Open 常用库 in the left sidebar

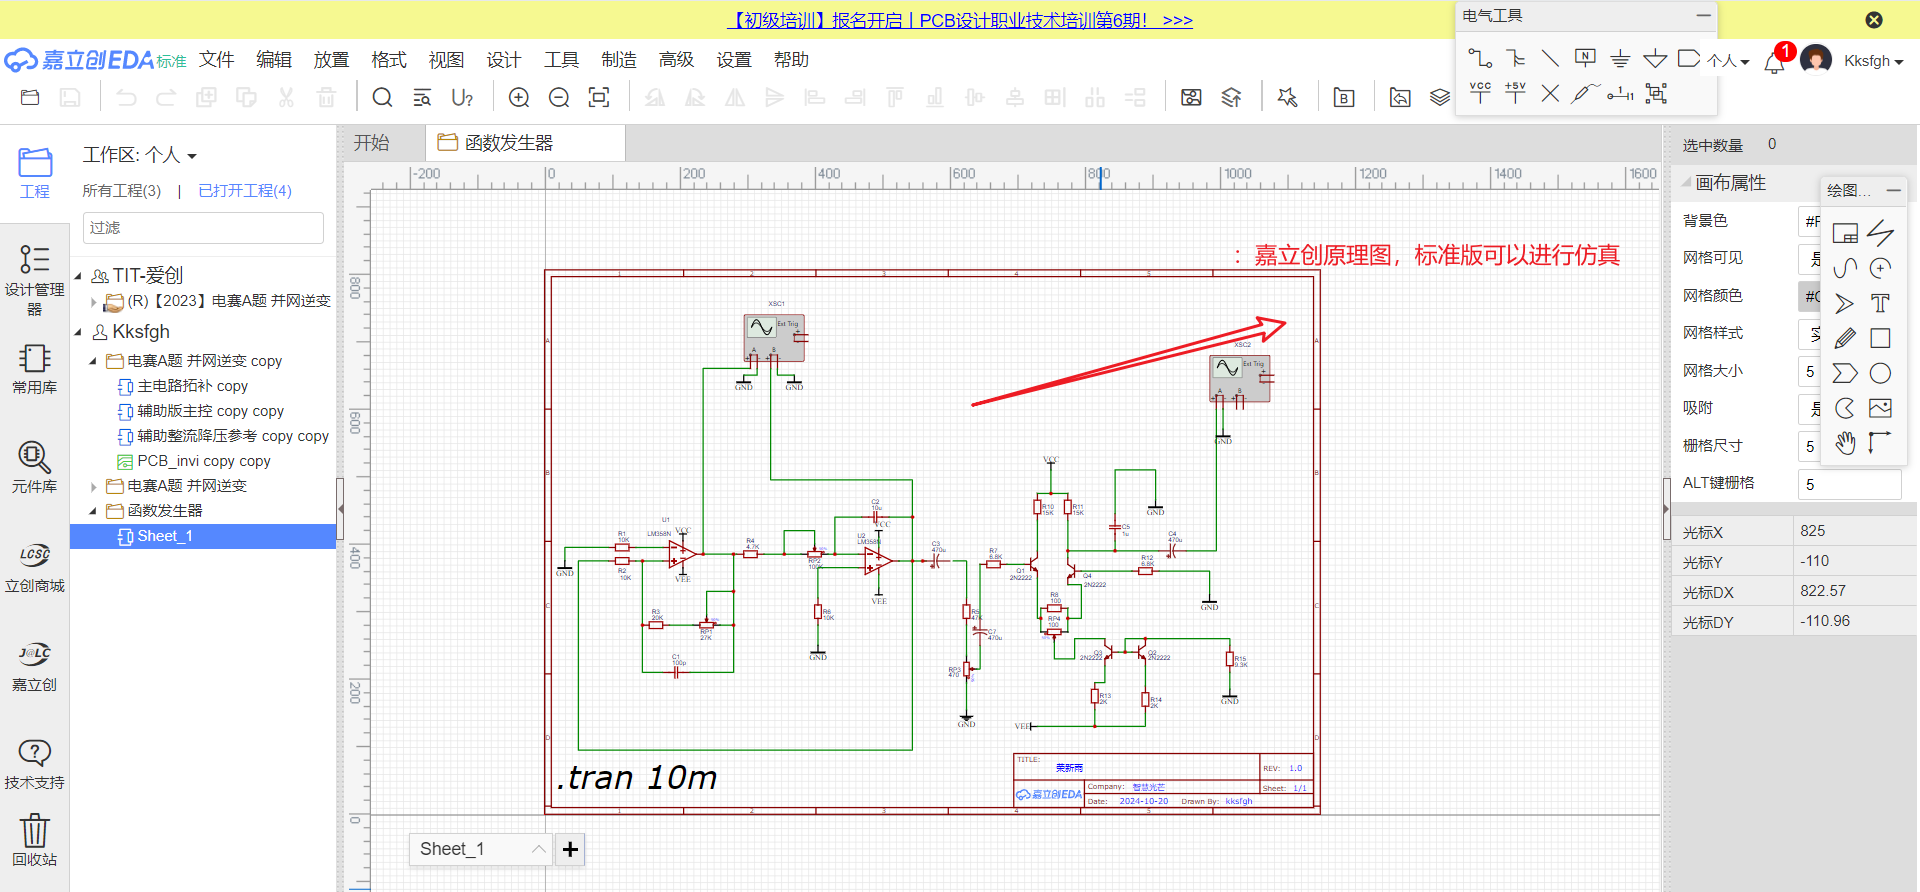(34, 368)
